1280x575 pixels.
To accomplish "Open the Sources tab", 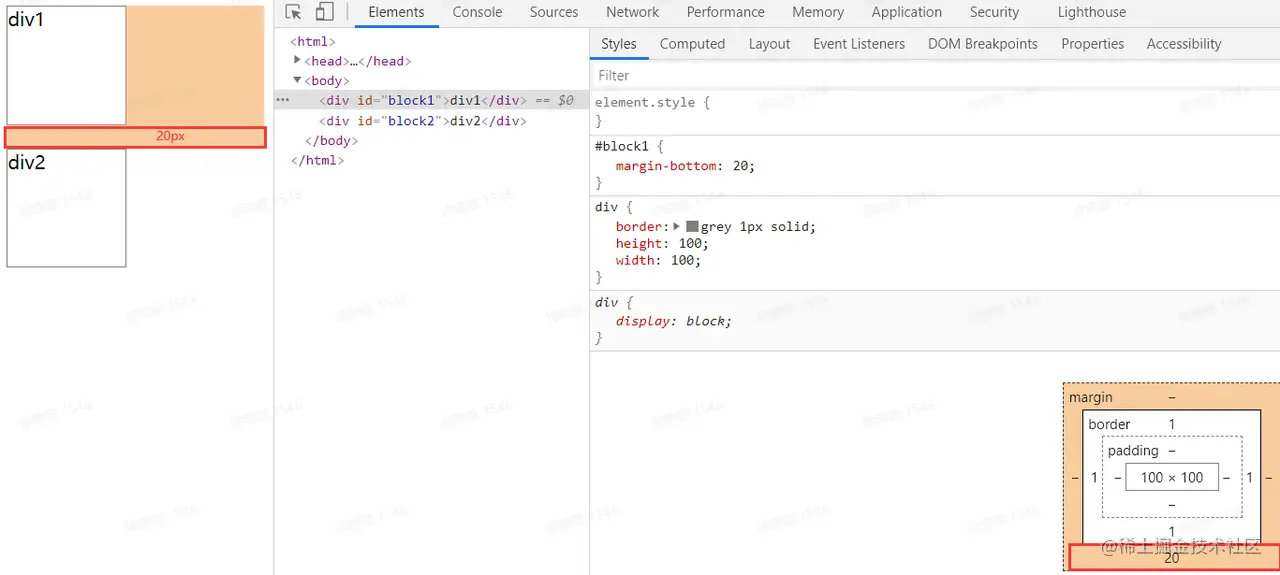I will point(554,12).
